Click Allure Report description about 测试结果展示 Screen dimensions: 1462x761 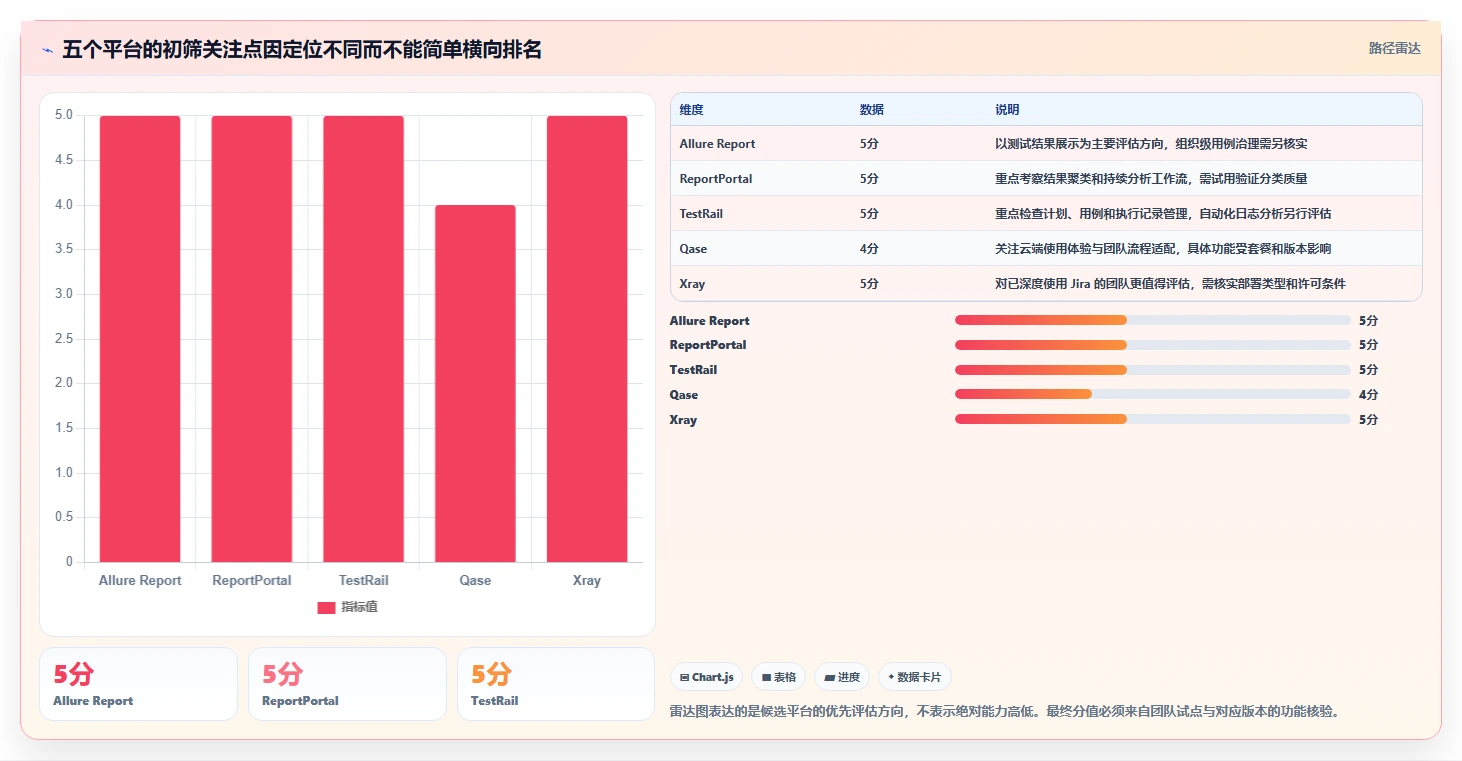pos(1151,144)
